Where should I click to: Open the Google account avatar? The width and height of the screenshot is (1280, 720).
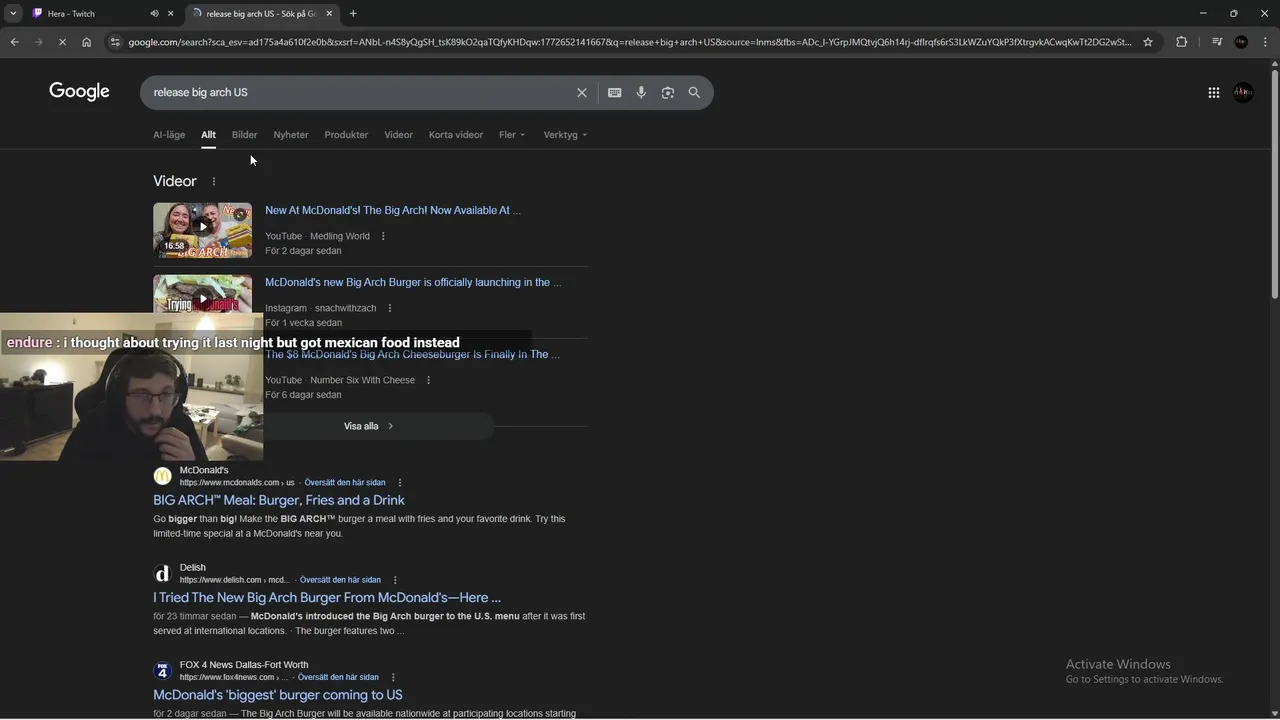[x=1243, y=92]
